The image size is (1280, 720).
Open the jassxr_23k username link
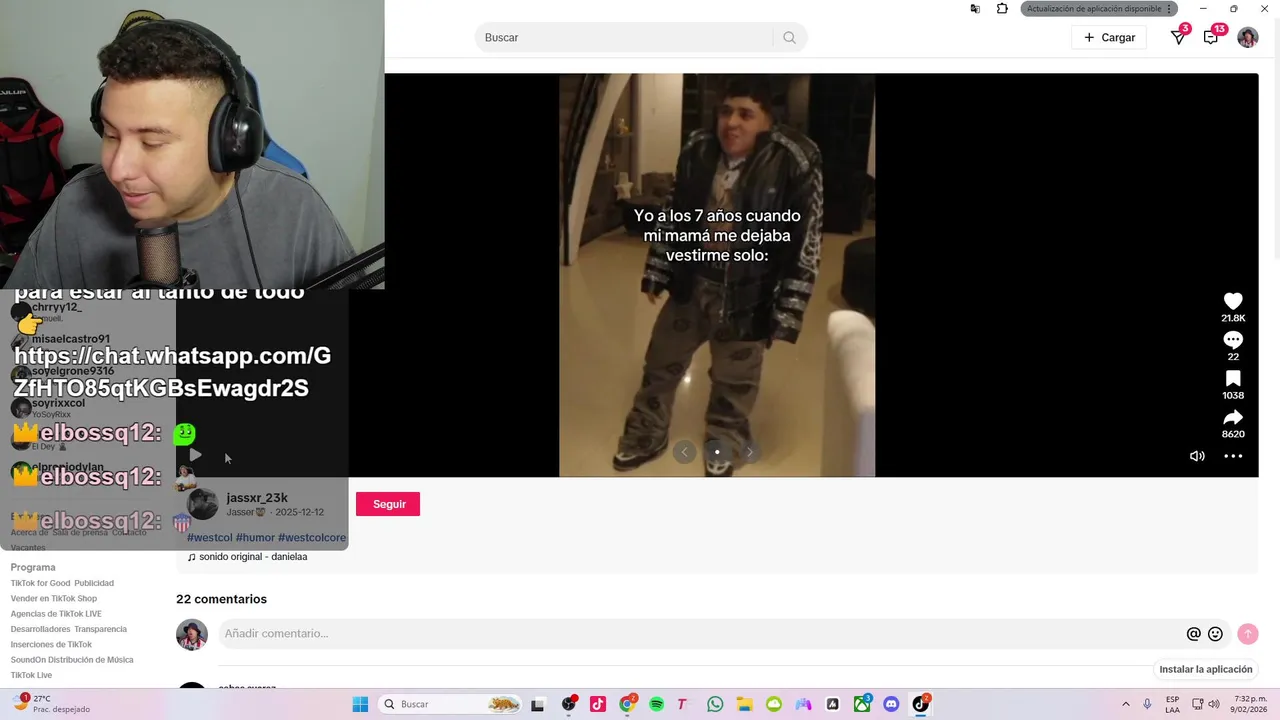(x=257, y=498)
